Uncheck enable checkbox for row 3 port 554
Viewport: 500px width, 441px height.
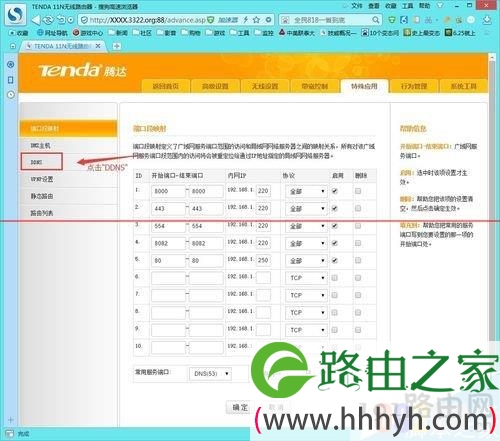pyautogui.click(x=335, y=226)
